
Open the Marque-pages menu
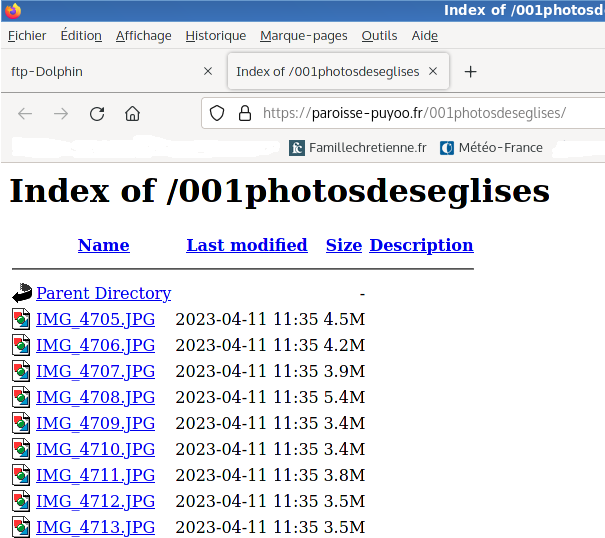point(303,36)
